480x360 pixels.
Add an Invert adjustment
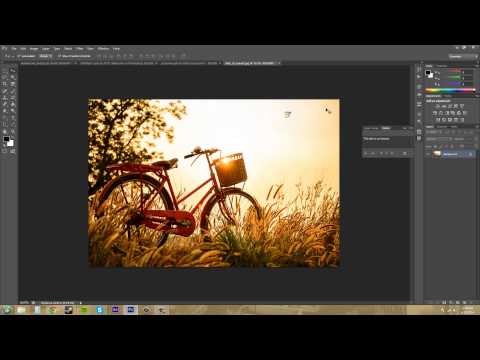point(437,120)
